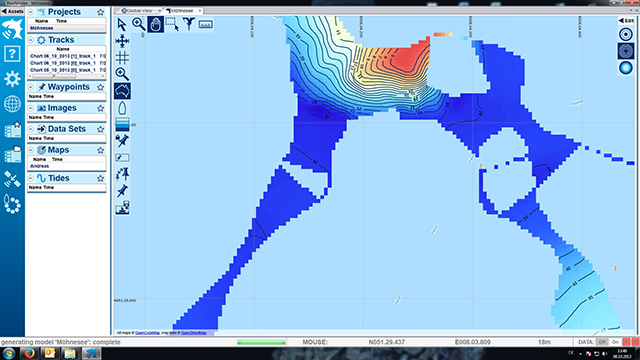Screen dimensions: 640x360
Task: Open the OpenStreetMap attribution link
Action: pos(194,333)
